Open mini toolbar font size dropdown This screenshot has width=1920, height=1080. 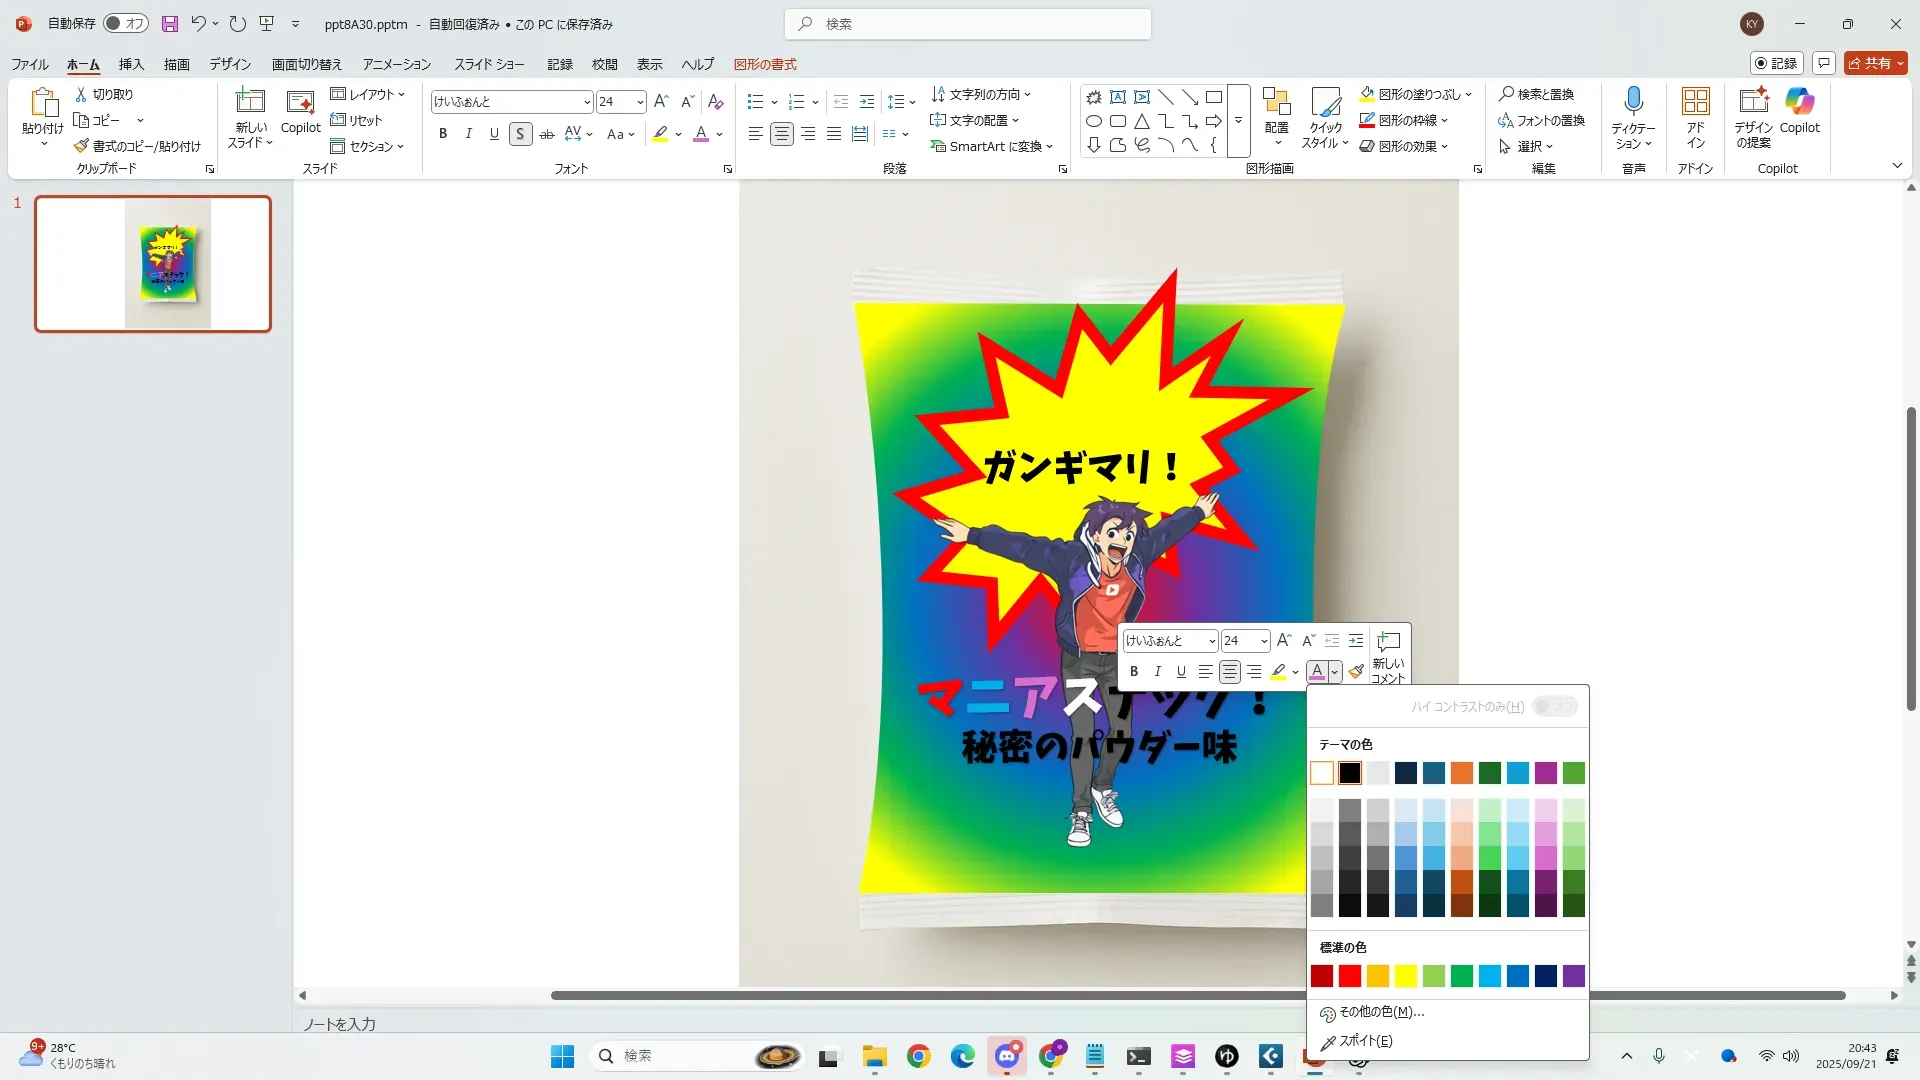(1264, 641)
